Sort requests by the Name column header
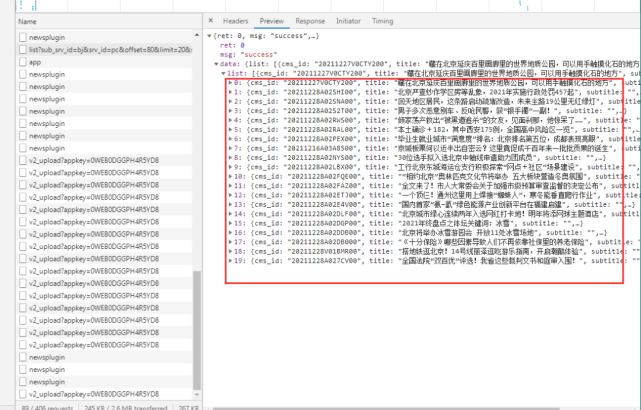The height and width of the screenshot is (410, 641). (x=27, y=21)
